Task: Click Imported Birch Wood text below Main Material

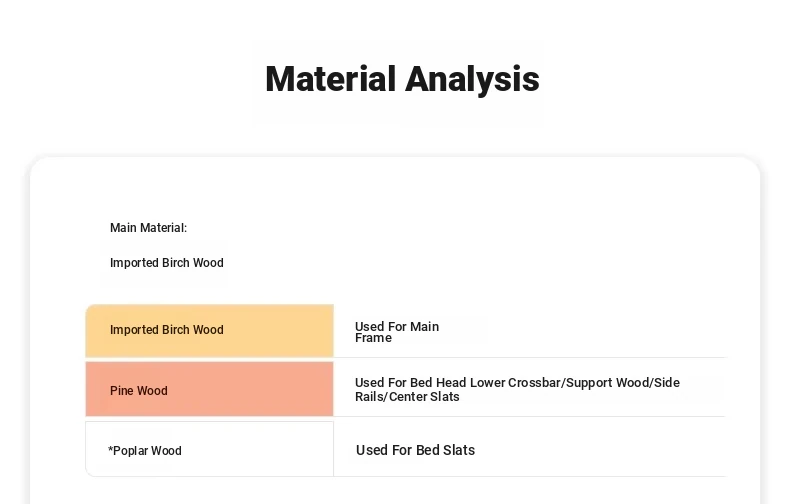Action: [167, 263]
